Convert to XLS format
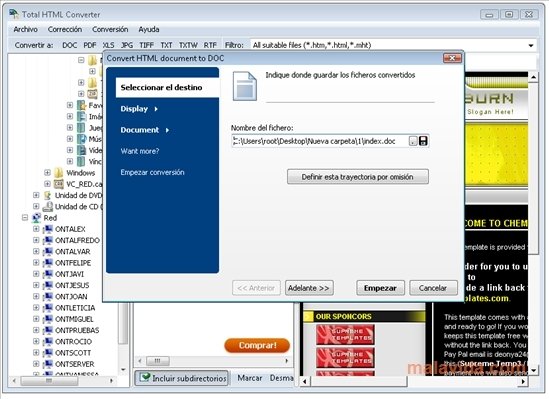 [109, 45]
